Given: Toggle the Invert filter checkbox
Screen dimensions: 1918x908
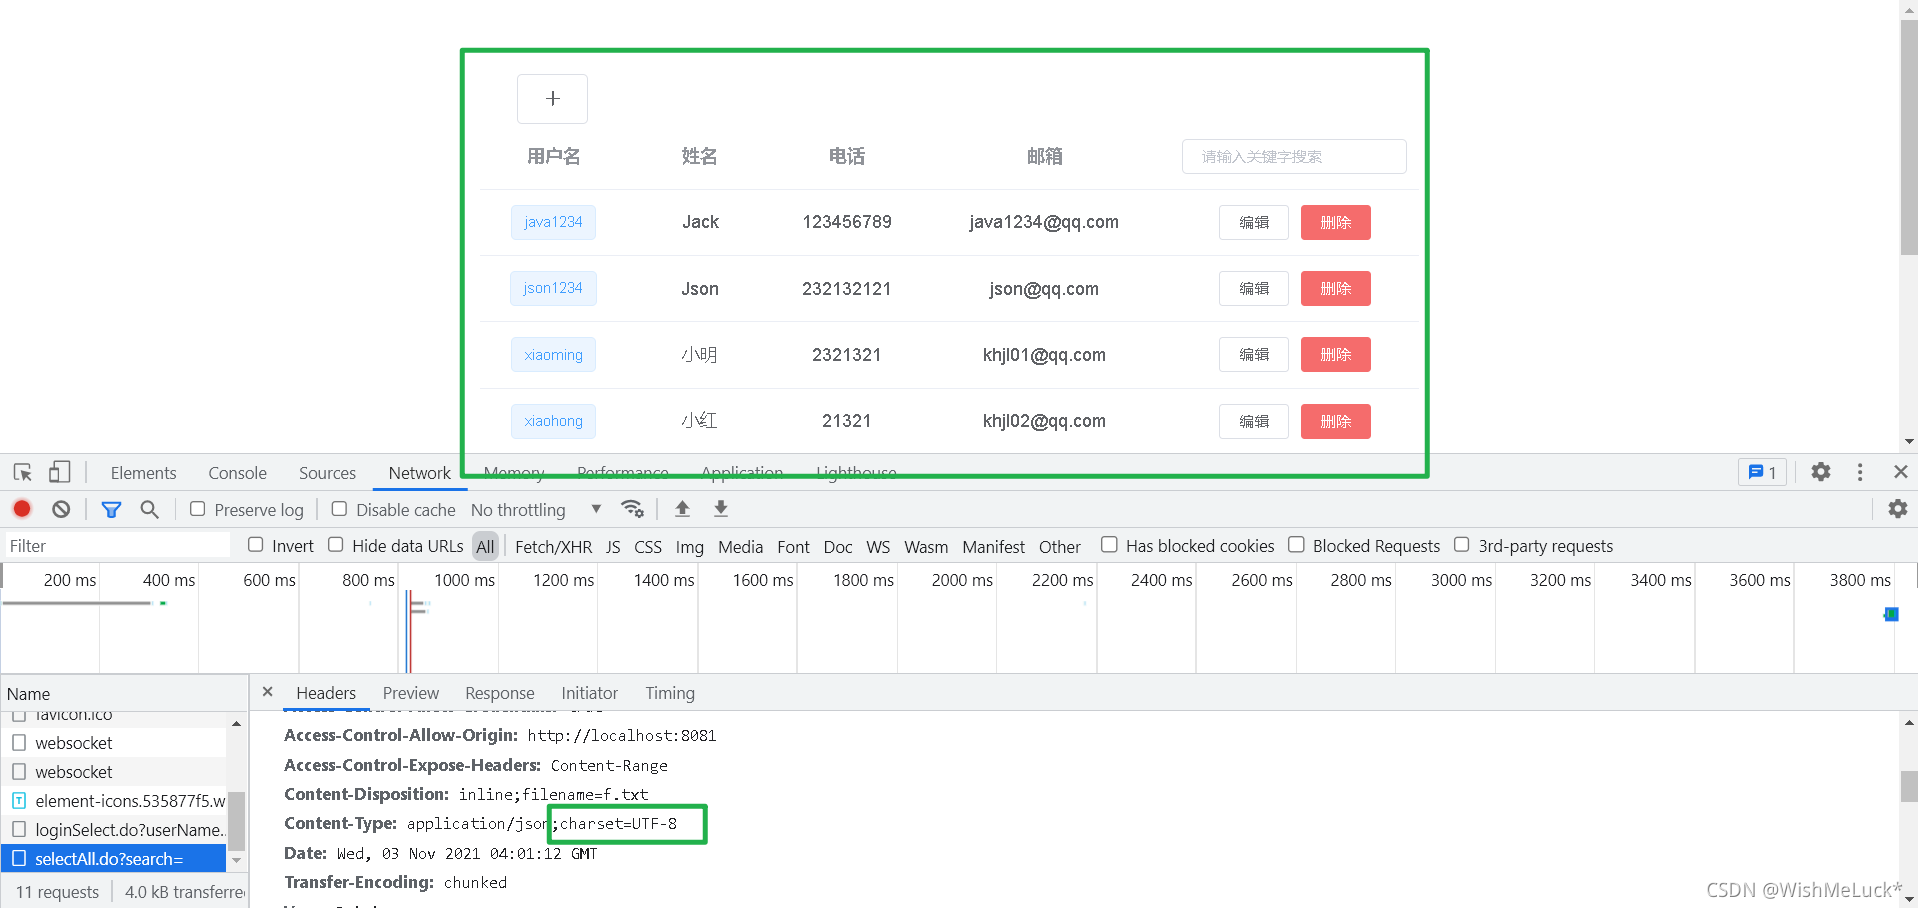Looking at the screenshot, I should [x=256, y=545].
